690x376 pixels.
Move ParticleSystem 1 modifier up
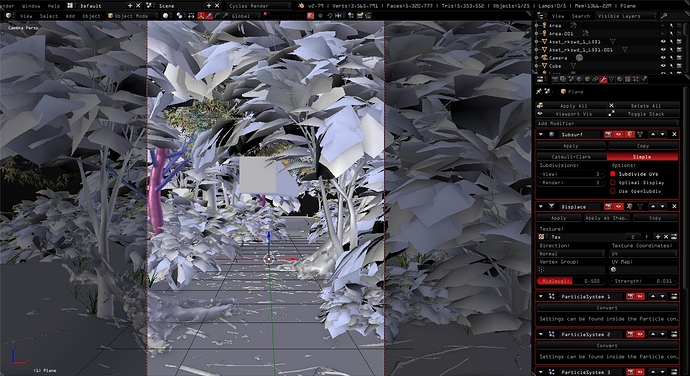click(x=653, y=297)
